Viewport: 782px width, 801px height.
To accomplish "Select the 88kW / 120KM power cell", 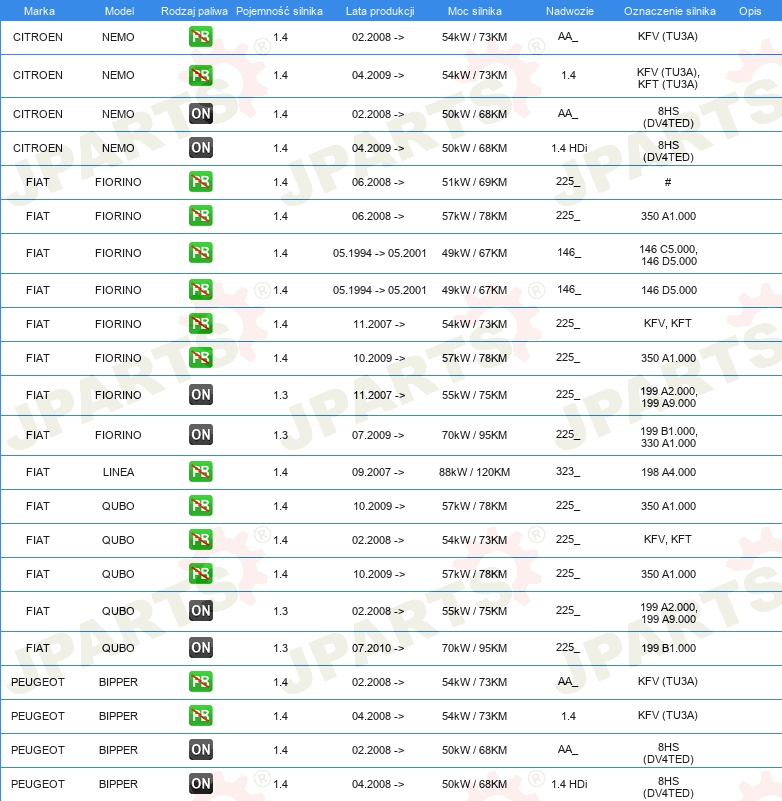I will [x=475, y=472].
